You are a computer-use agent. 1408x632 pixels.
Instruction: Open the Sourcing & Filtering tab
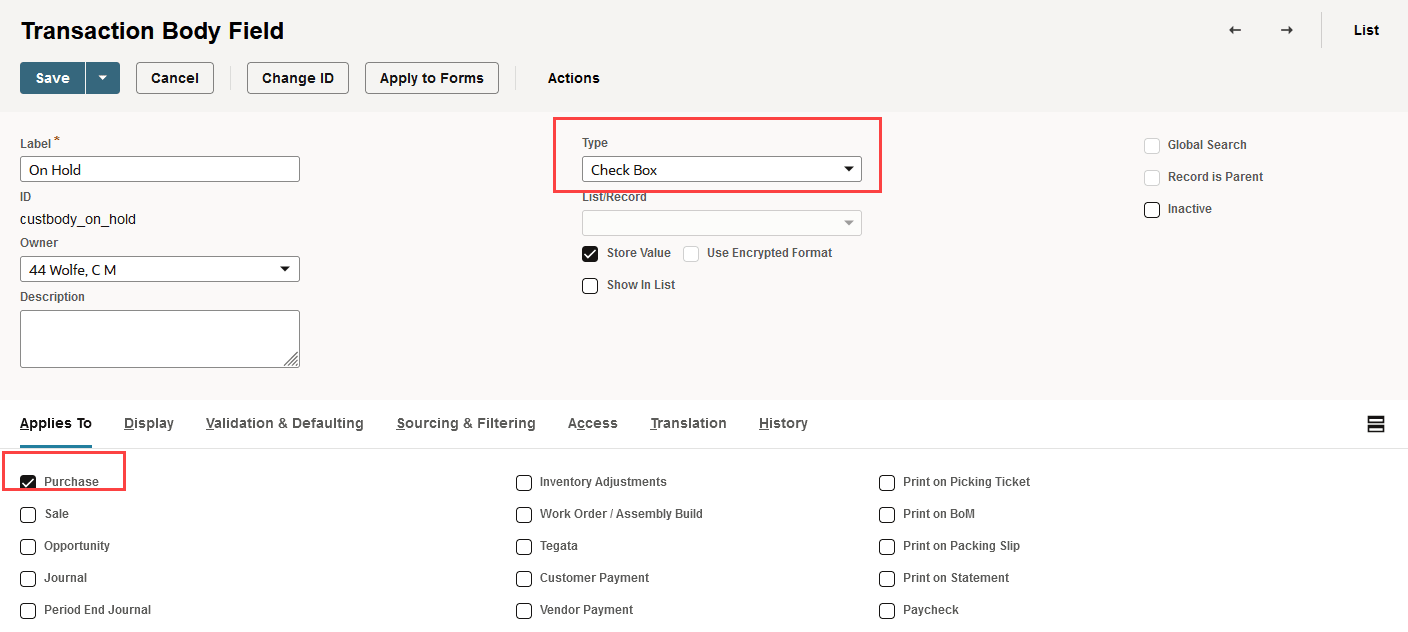pos(466,424)
